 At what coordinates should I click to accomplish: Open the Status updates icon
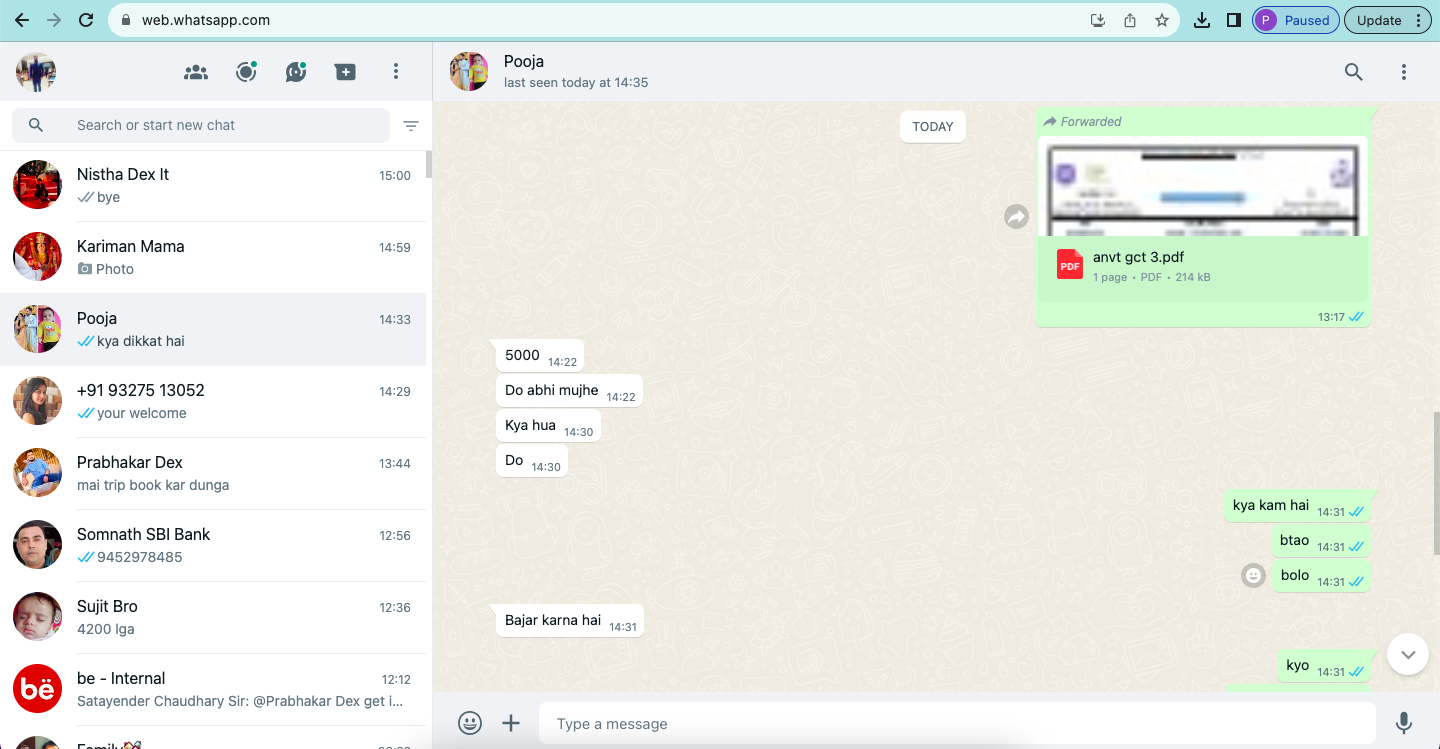click(246, 72)
